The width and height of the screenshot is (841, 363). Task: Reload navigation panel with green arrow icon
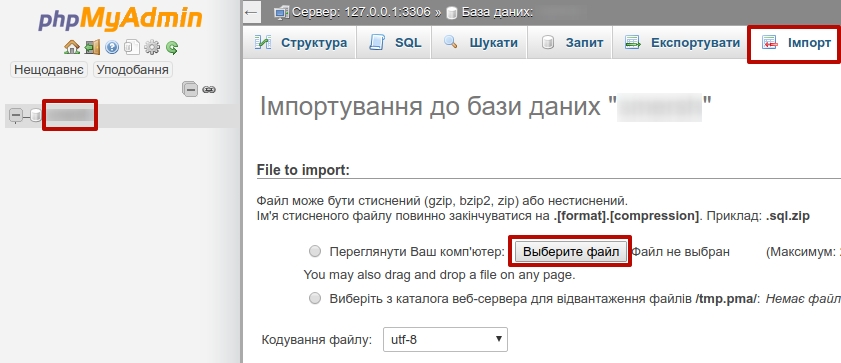coord(172,48)
